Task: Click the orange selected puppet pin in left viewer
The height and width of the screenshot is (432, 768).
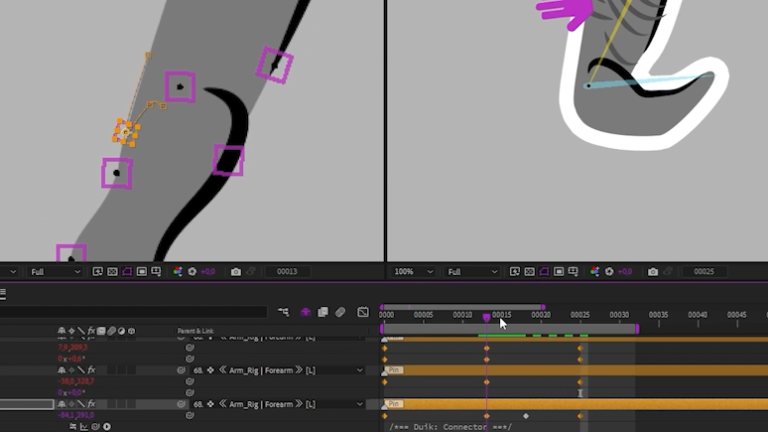Action: click(125, 131)
